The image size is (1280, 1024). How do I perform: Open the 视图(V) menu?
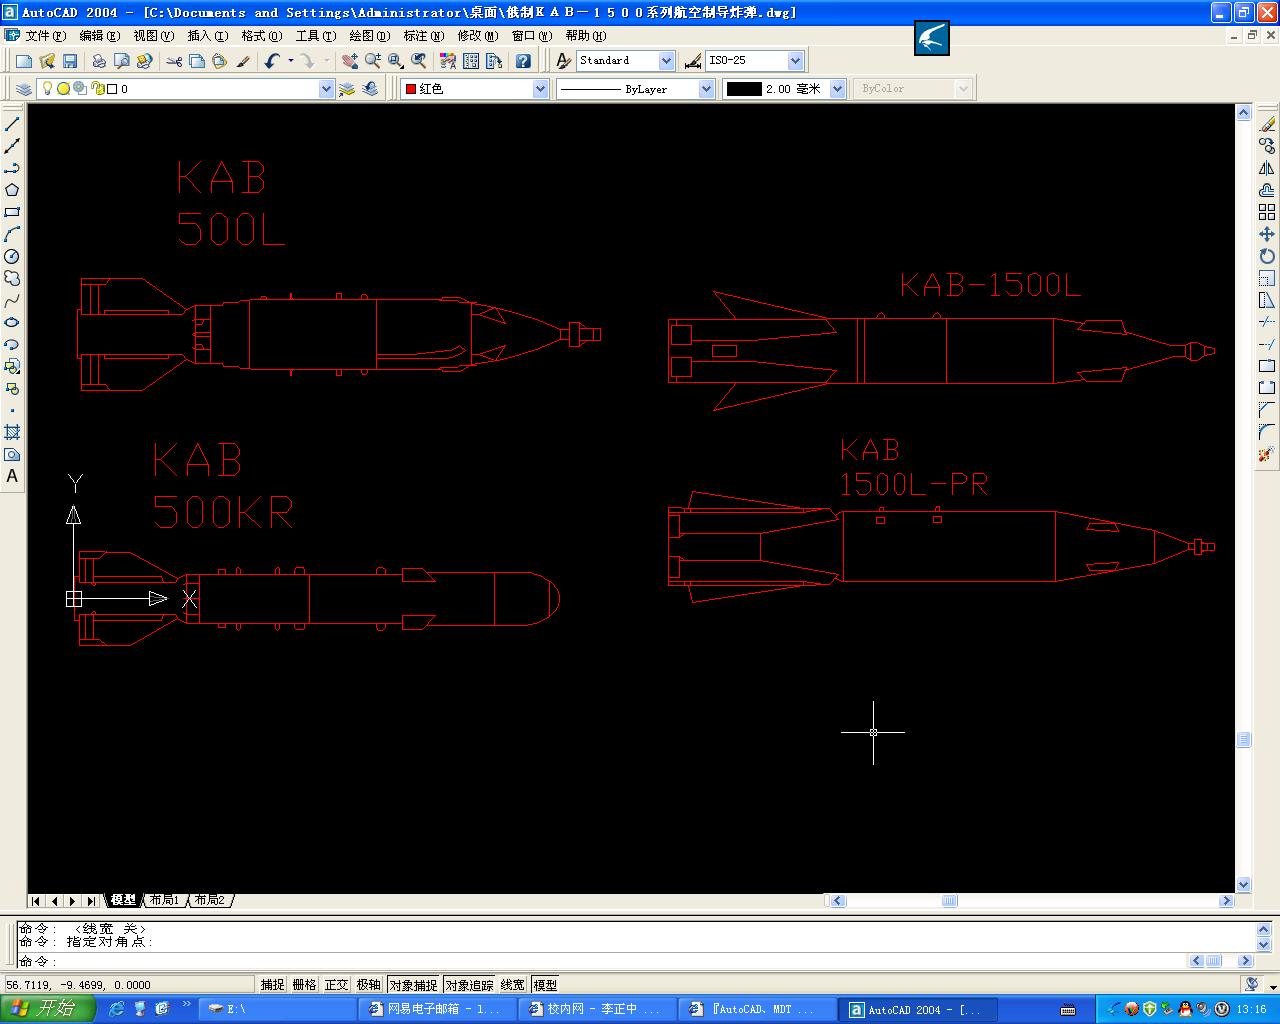[153, 35]
